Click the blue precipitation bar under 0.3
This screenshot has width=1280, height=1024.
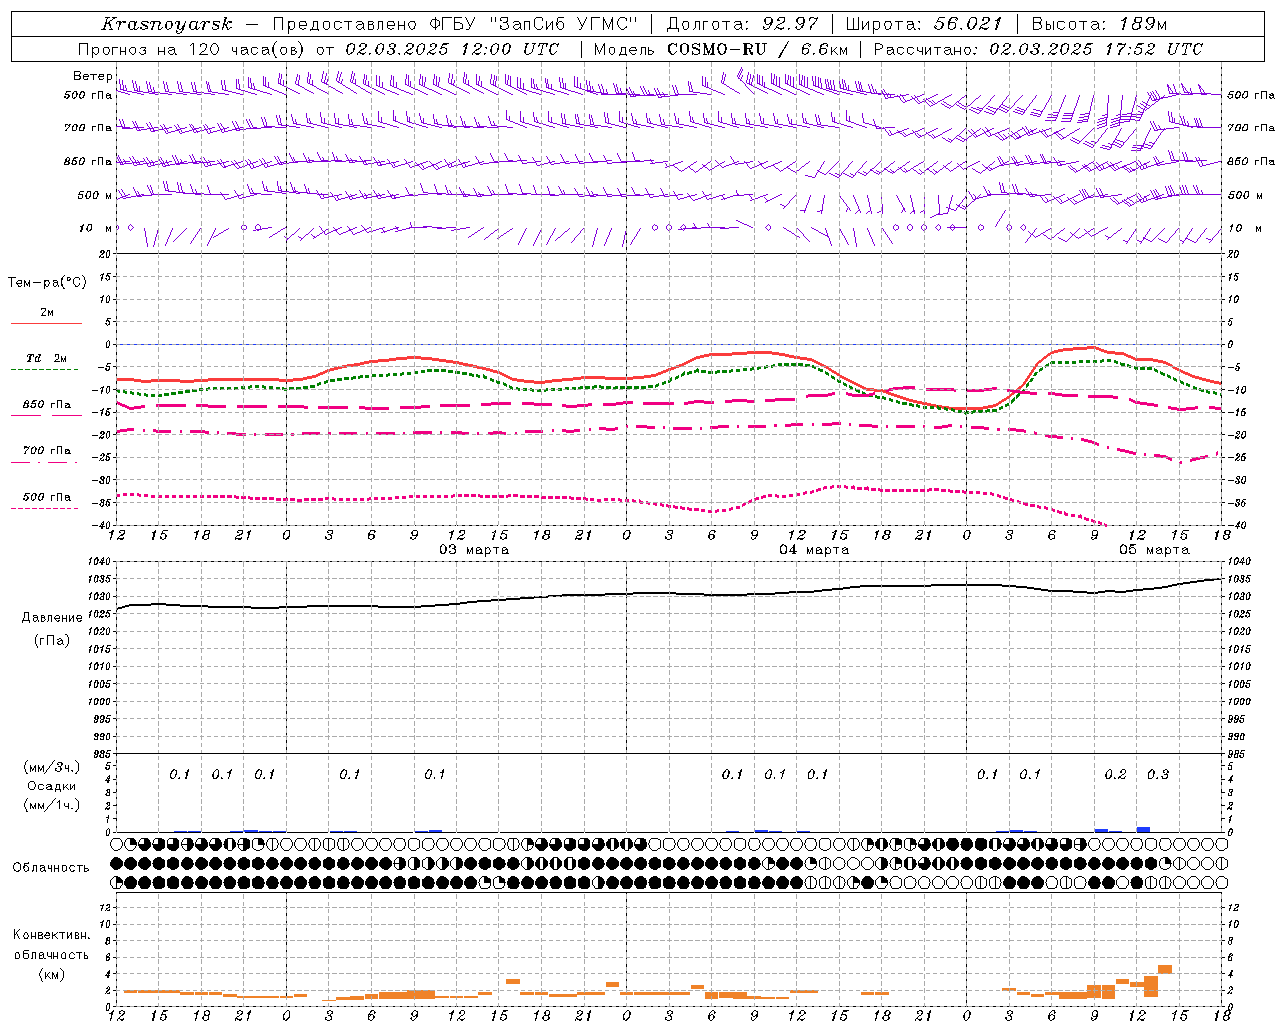(x=1143, y=829)
